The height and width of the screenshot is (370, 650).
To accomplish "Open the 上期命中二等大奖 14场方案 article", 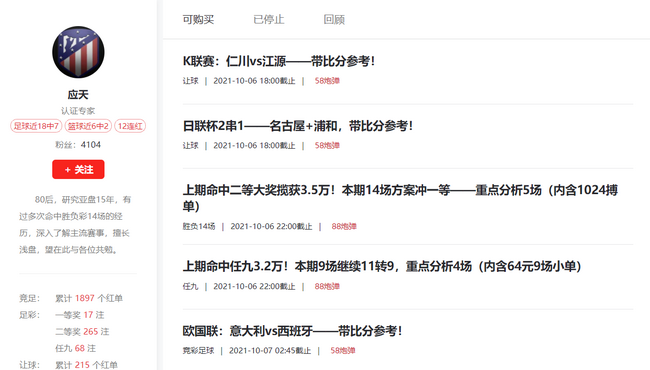I will 400,198.
